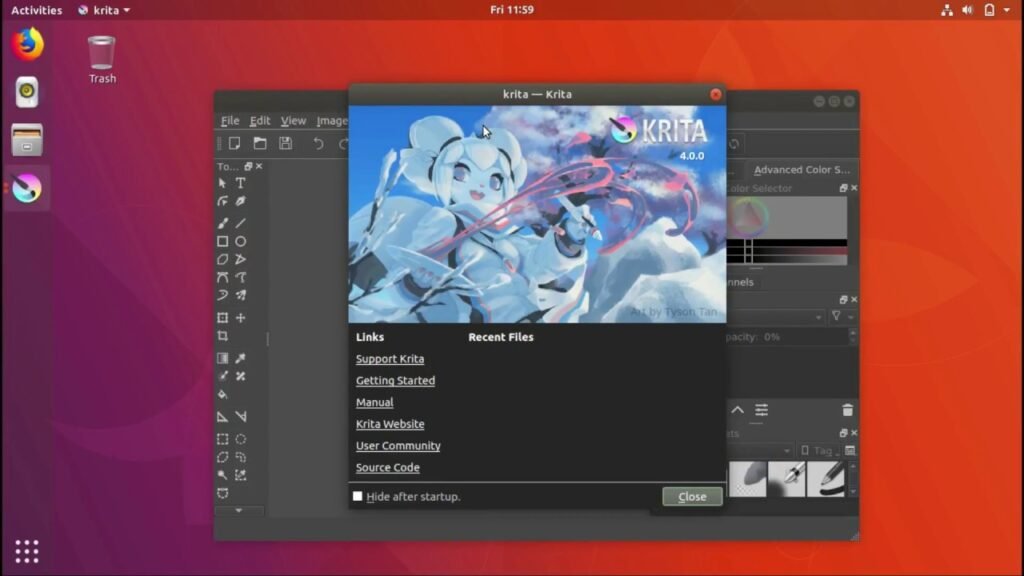Image resolution: width=1024 pixels, height=576 pixels.
Task: Click the delete layer trash icon
Action: [847, 410]
